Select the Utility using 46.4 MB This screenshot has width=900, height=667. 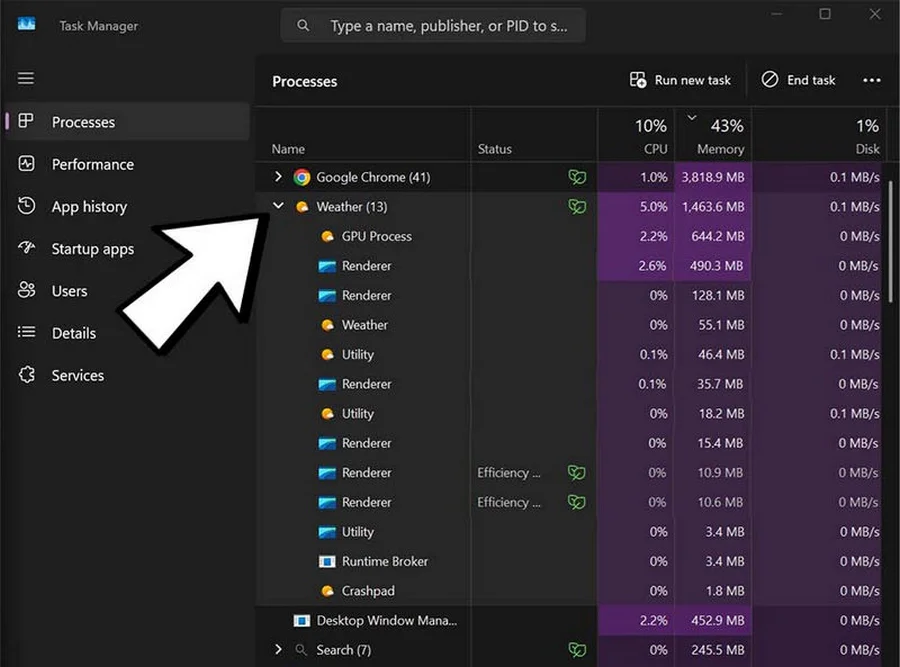click(568, 355)
